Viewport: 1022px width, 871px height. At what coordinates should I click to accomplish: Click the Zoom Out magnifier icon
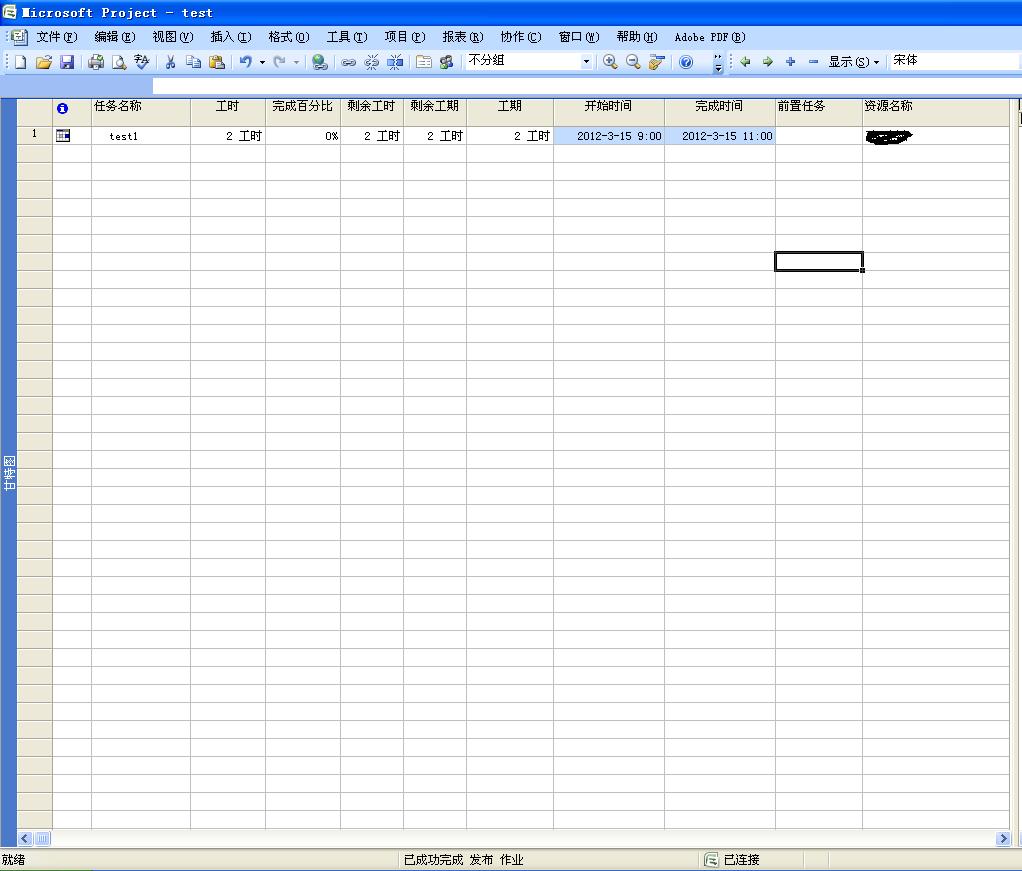click(633, 62)
